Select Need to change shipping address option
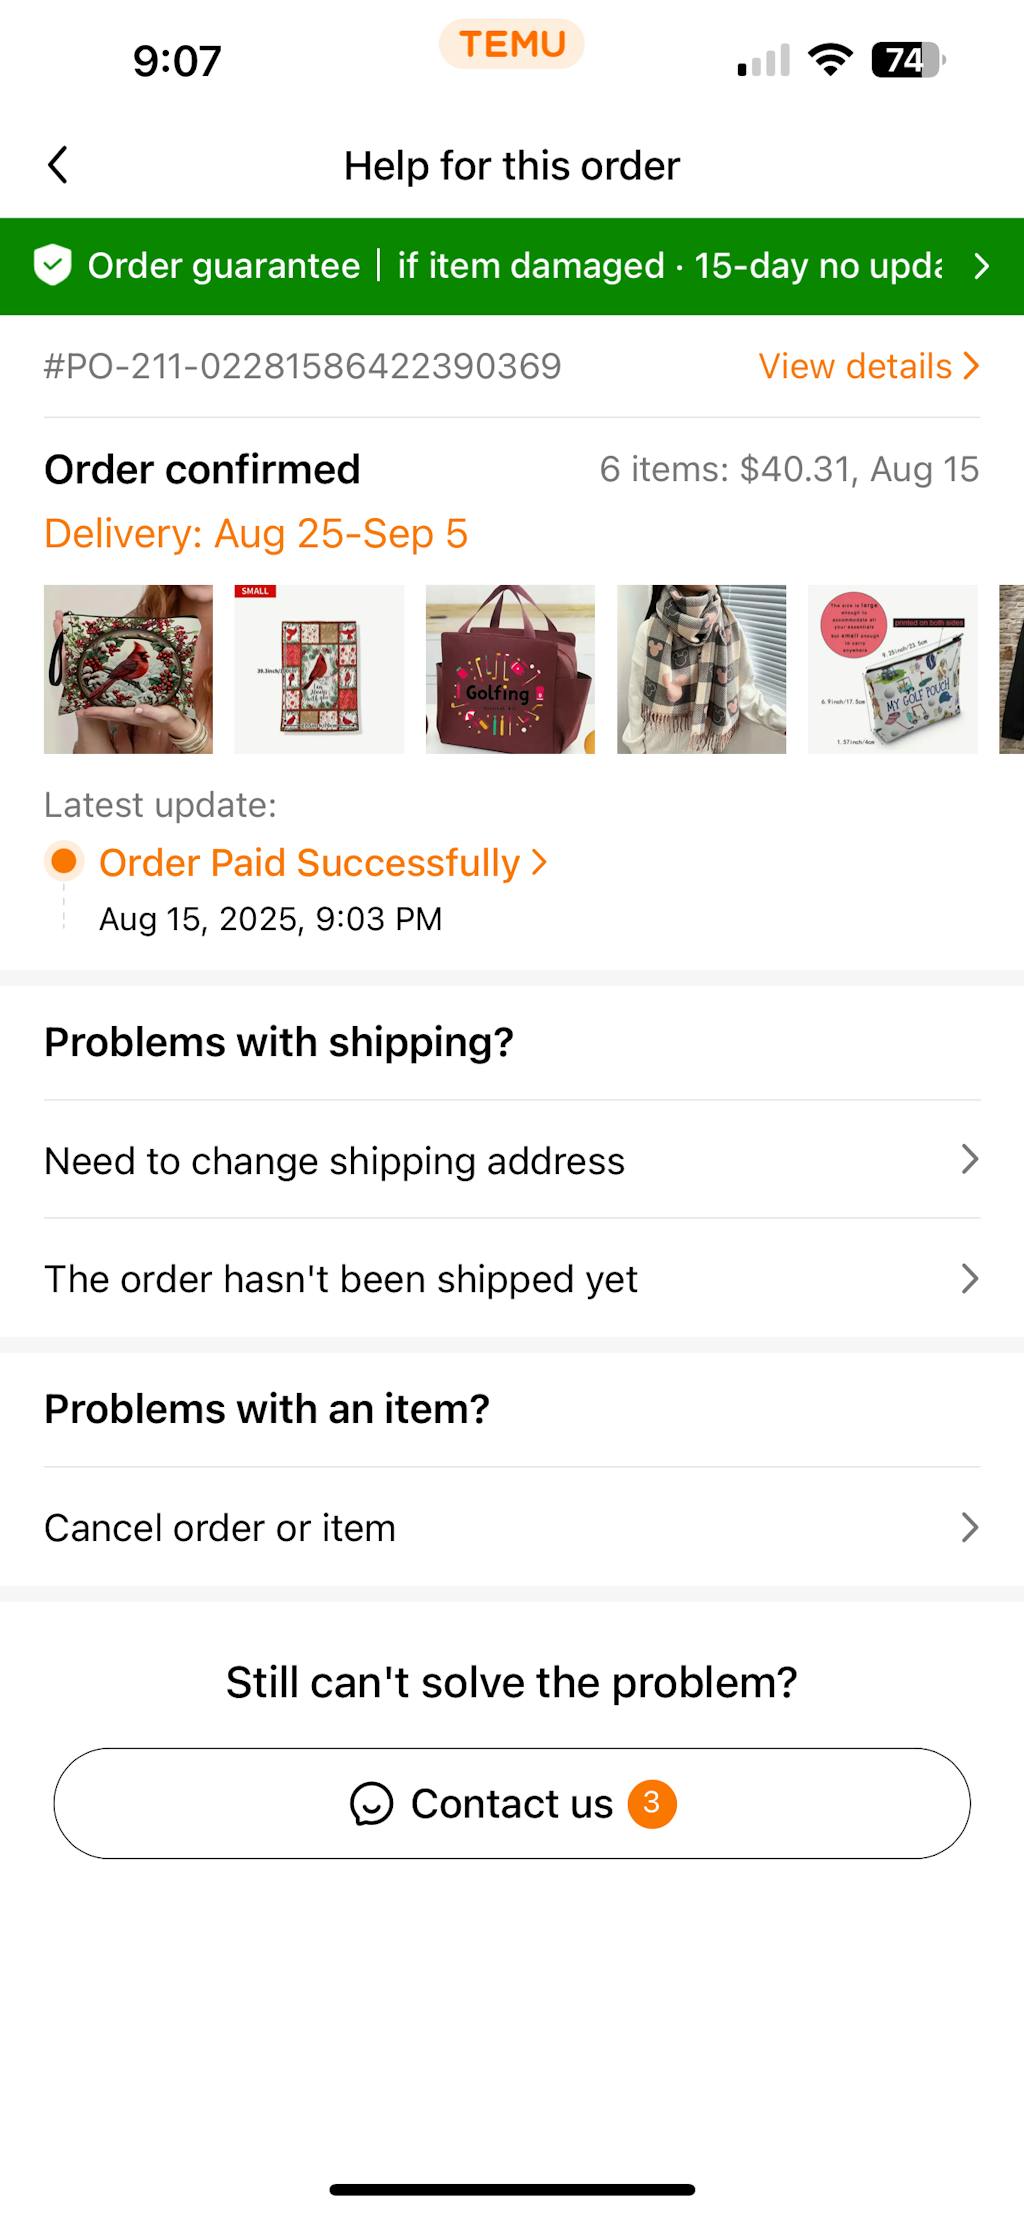Image resolution: width=1024 pixels, height=2215 pixels. point(334,1161)
